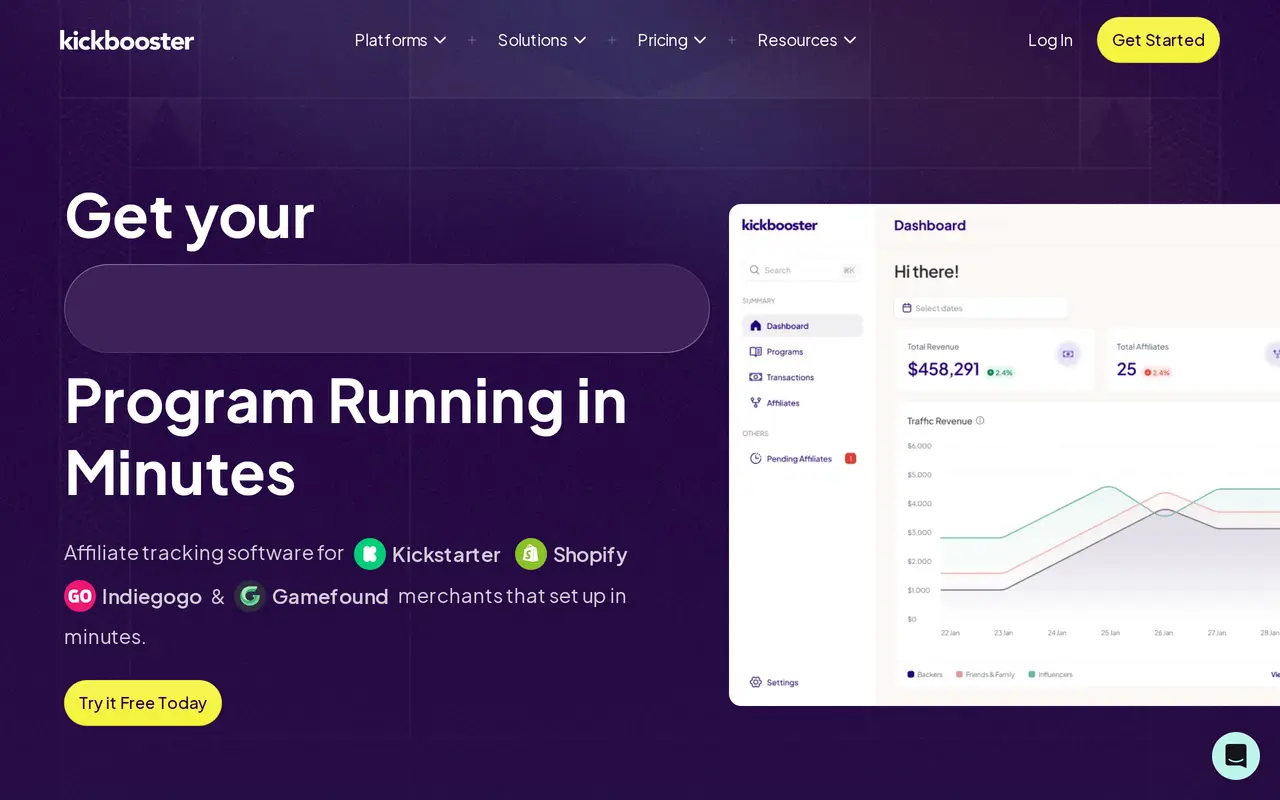Click the red 2.4% affiliates change badge
This screenshot has height=800, width=1280.
tap(1157, 372)
